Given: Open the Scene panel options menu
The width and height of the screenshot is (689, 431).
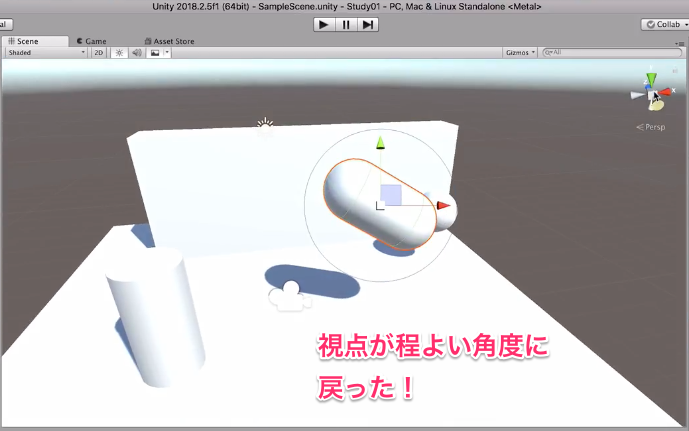Looking at the screenshot, I should click(x=679, y=43).
